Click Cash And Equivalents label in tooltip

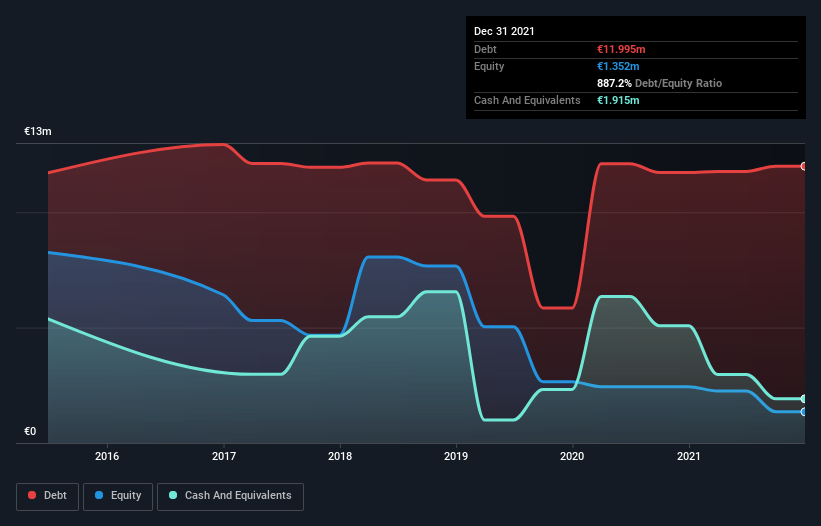click(x=527, y=100)
